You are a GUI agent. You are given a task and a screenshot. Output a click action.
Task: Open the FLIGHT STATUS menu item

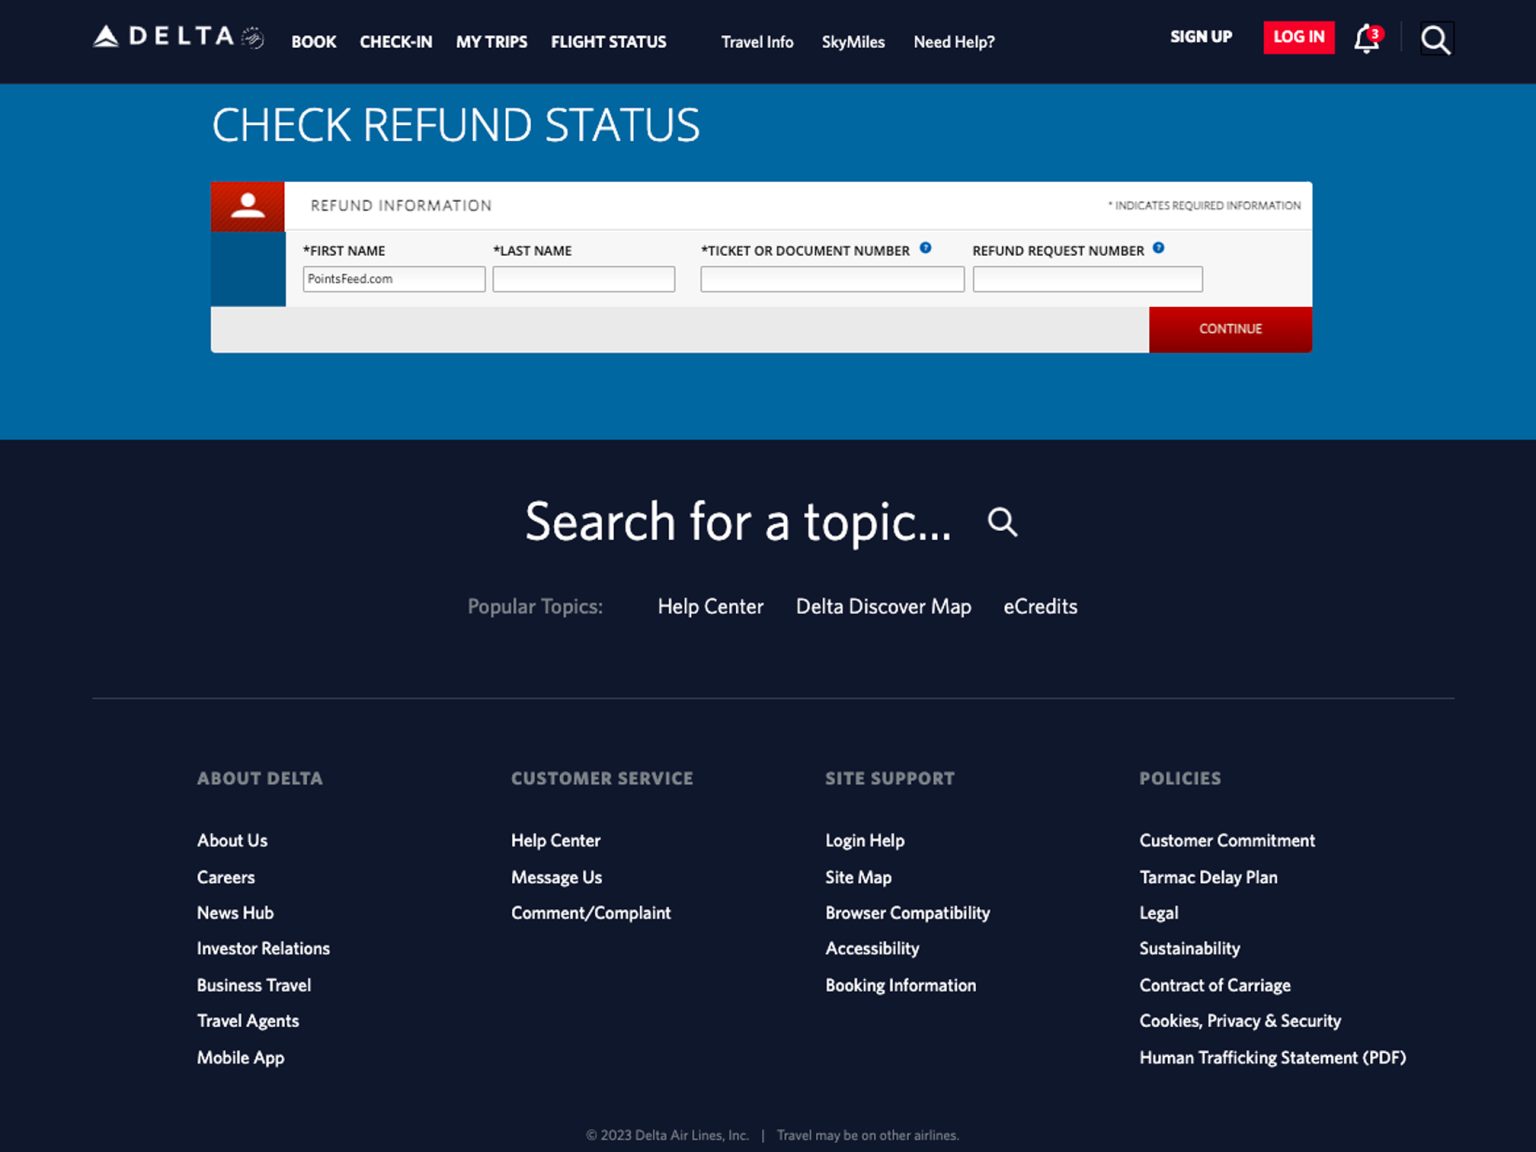coord(607,42)
